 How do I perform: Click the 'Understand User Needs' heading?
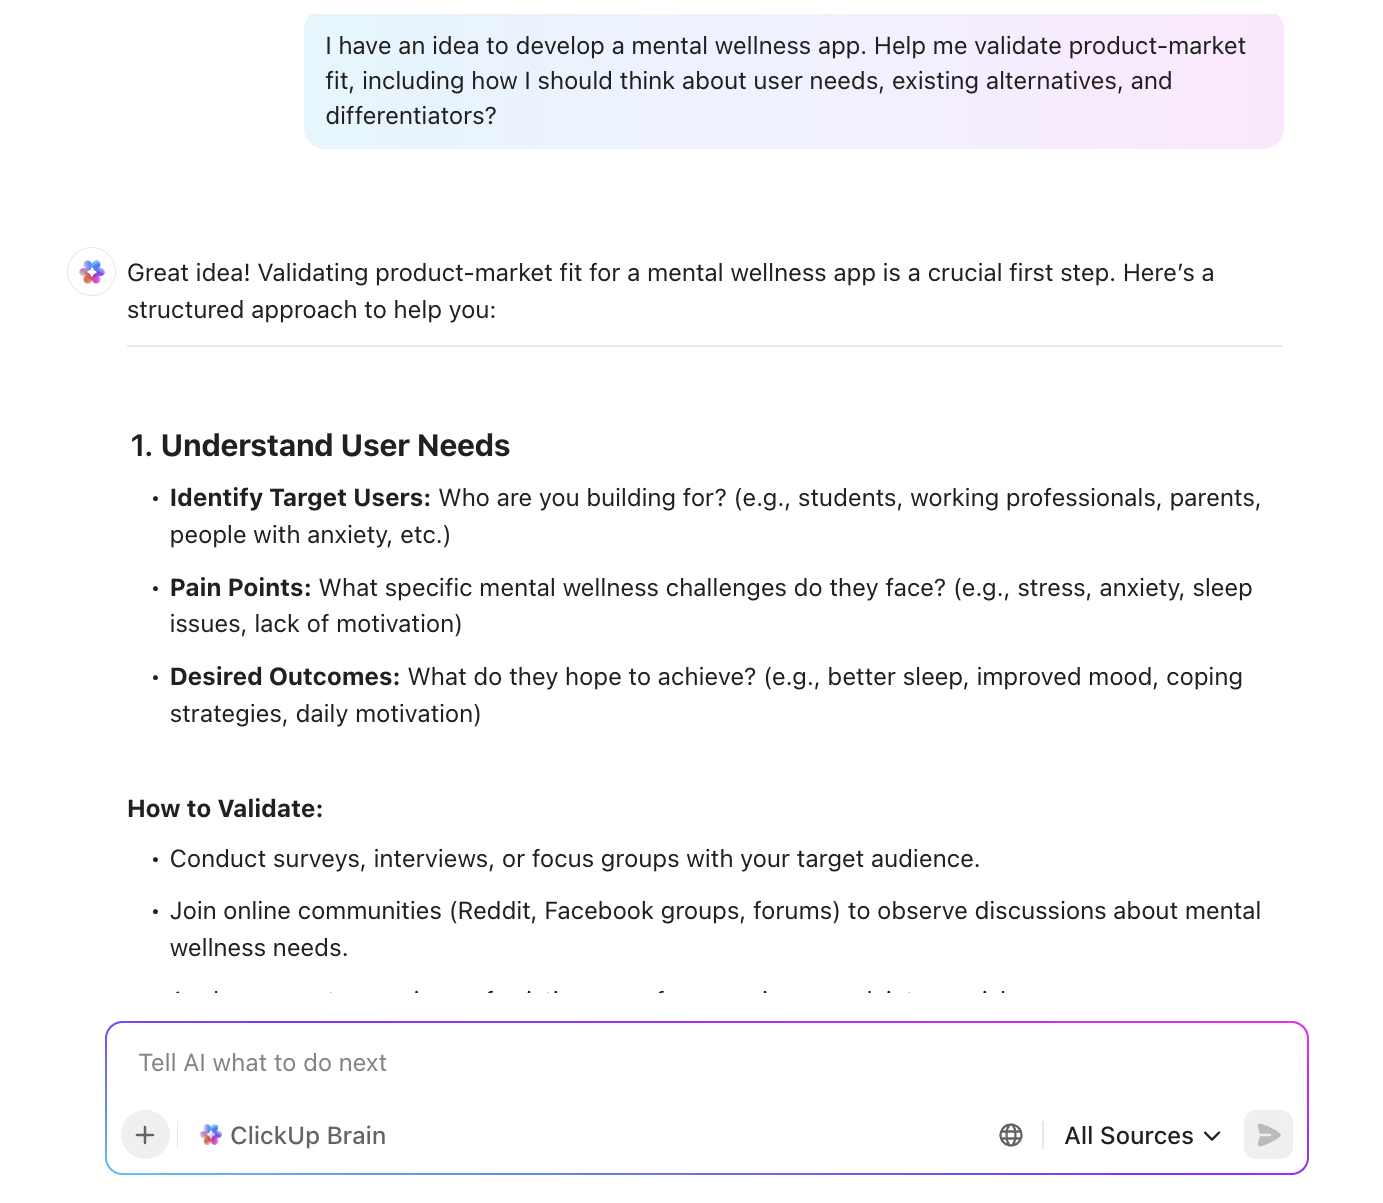click(335, 446)
